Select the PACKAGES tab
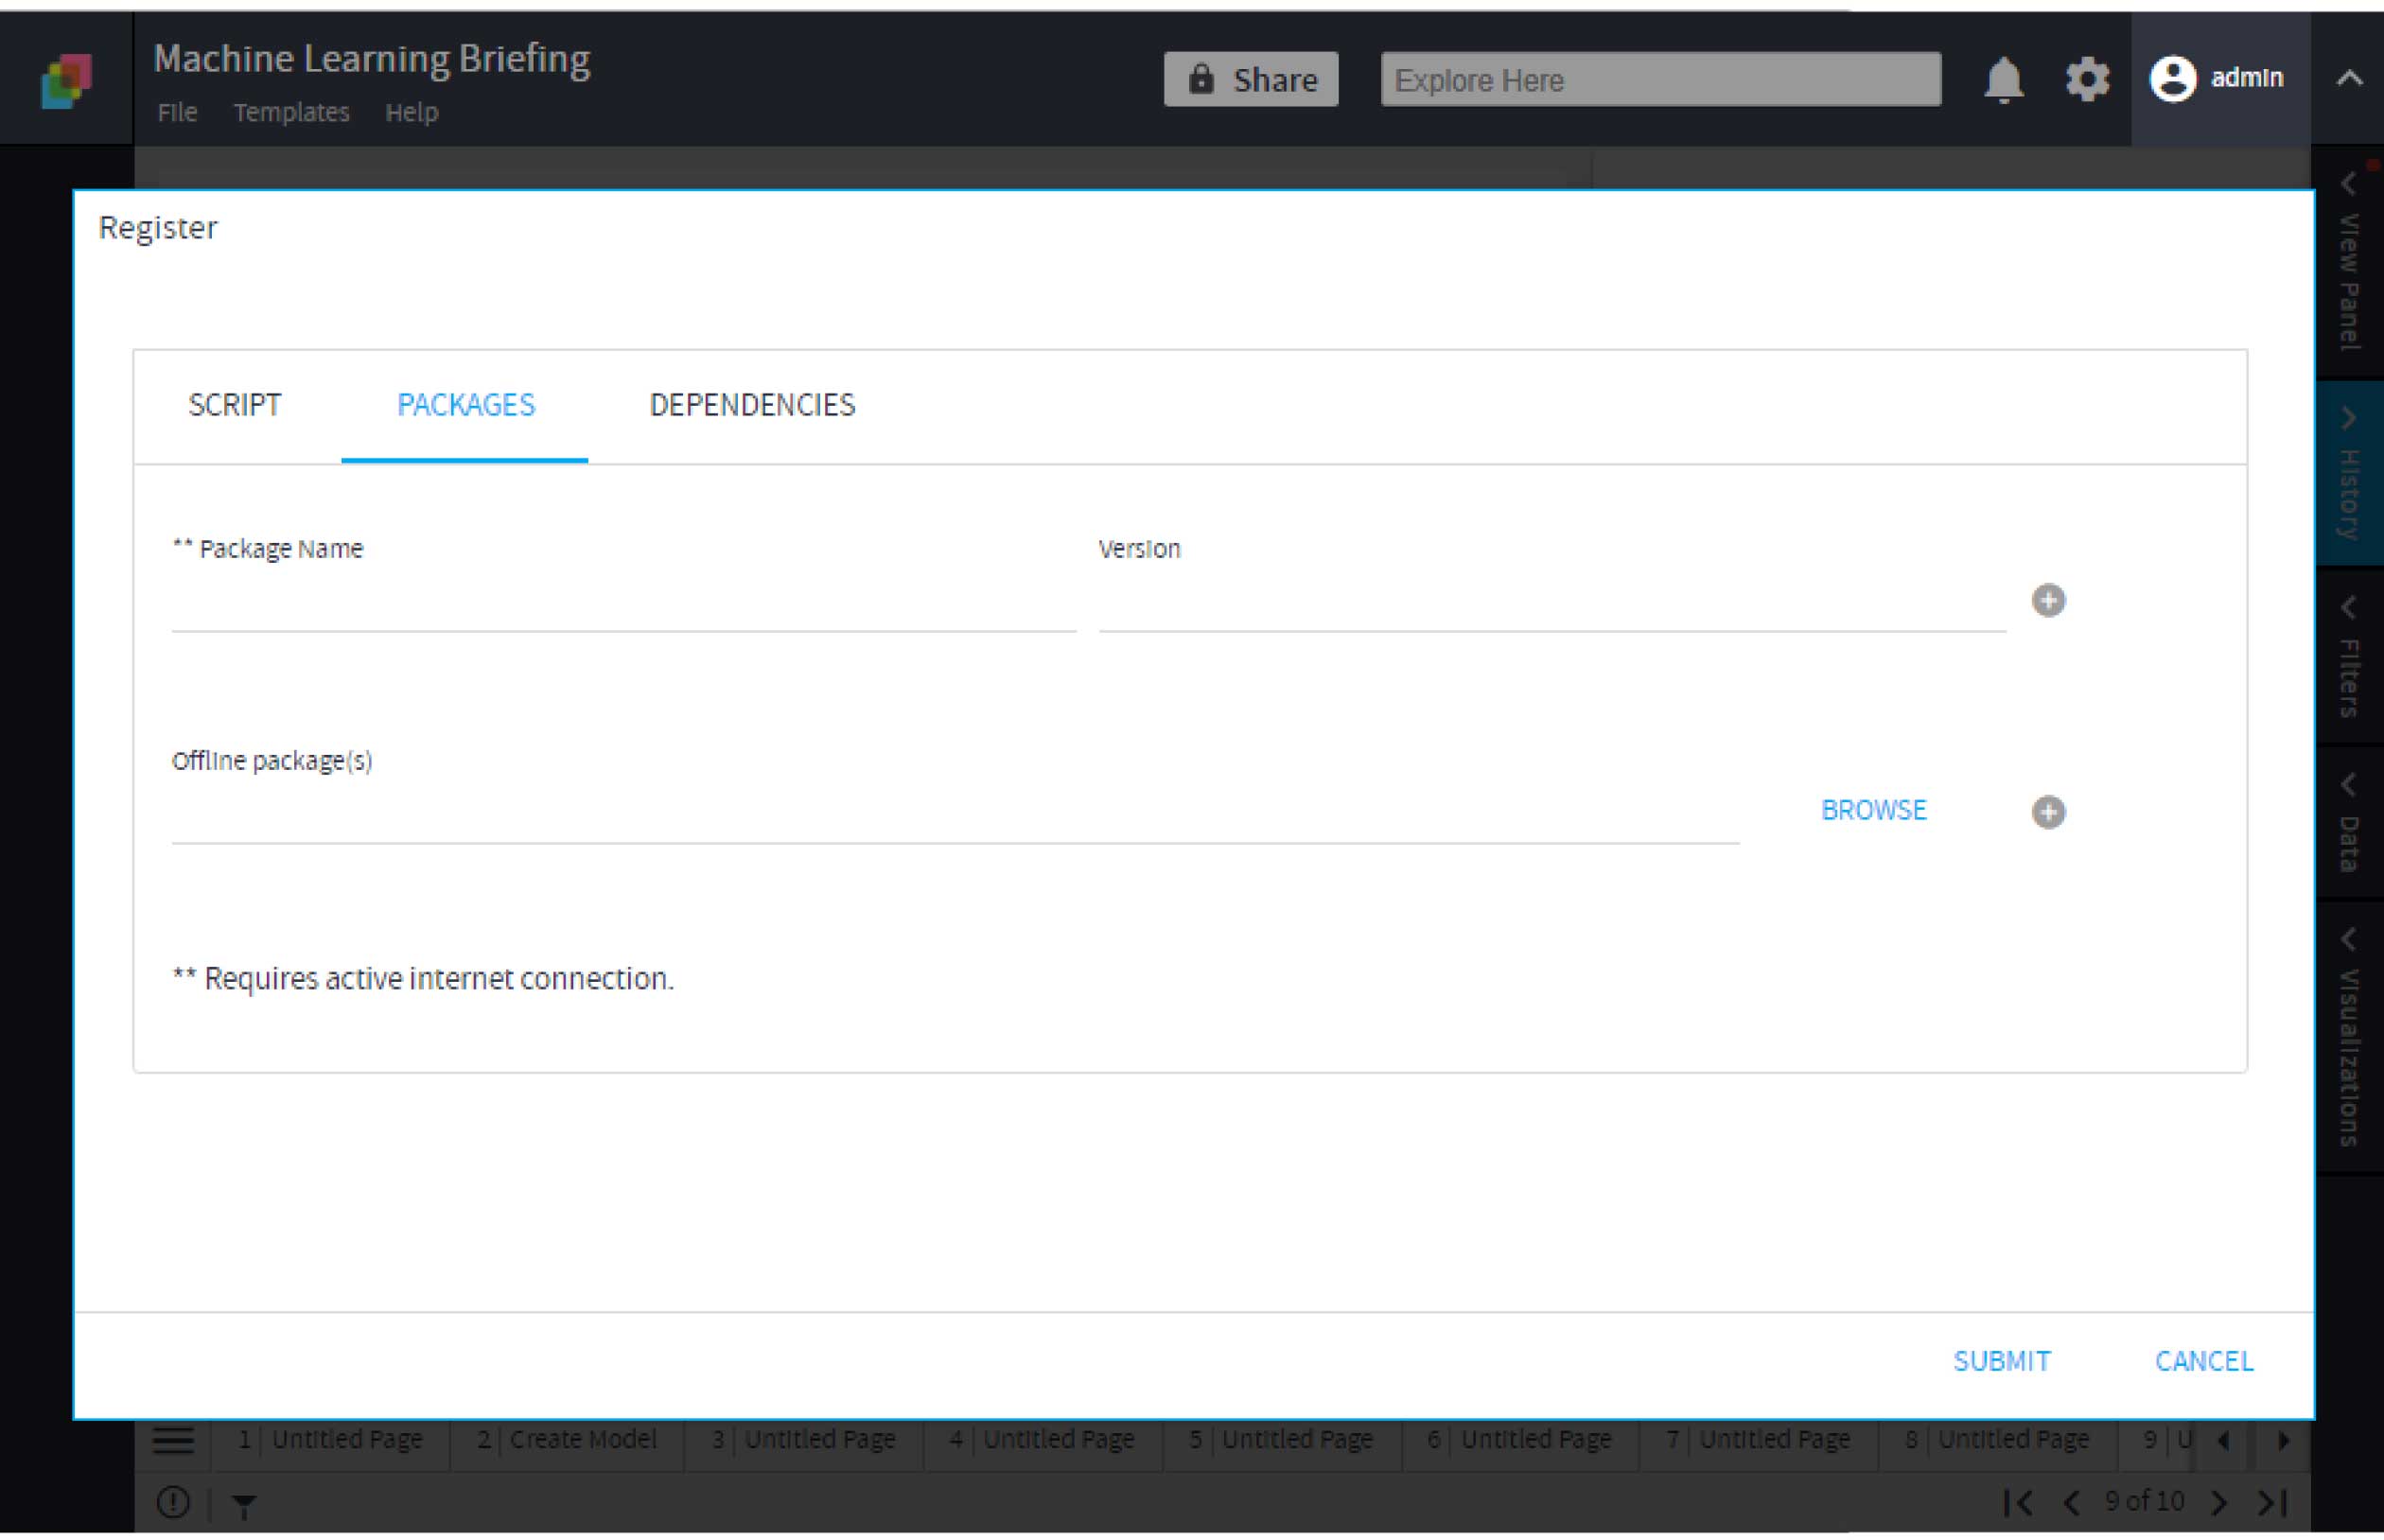Image resolution: width=2384 pixels, height=1540 pixels. (465, 405)
